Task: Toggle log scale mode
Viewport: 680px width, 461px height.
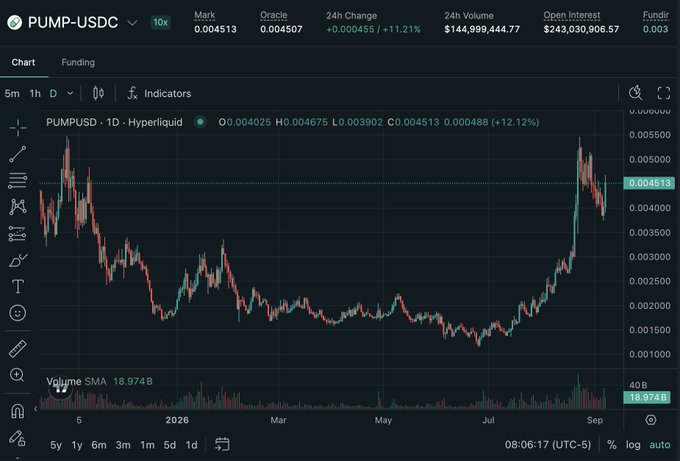Action: (633, 445)
